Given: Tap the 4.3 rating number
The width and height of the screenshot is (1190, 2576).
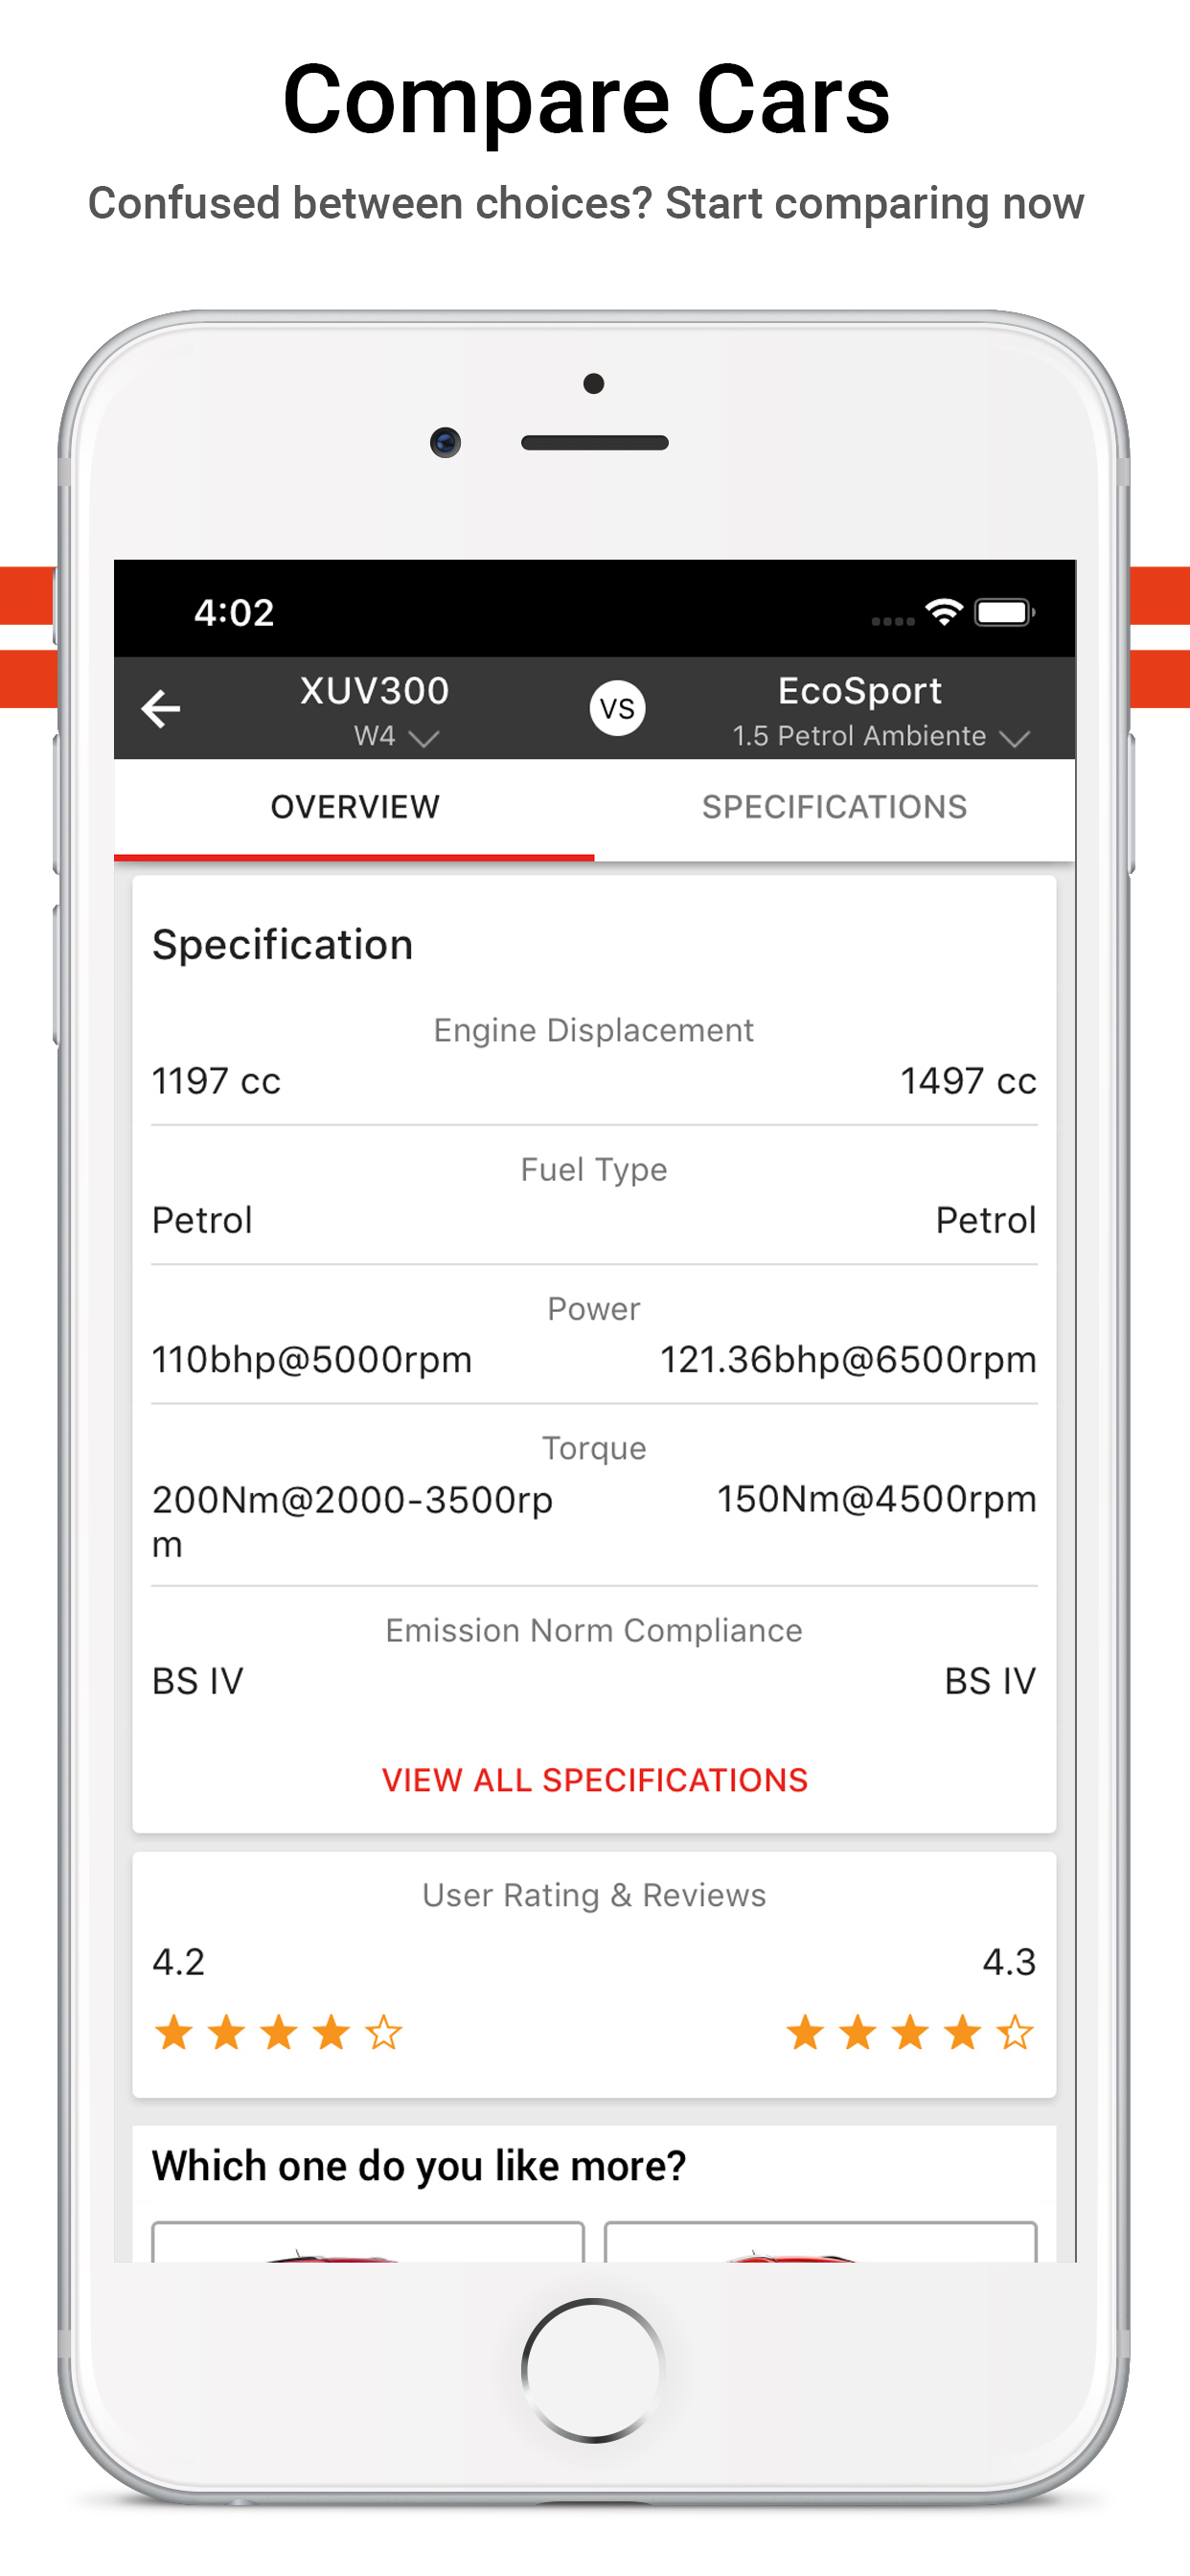Looking at the screenshot, I should pyautogui.click(x=1009, y=1962).
